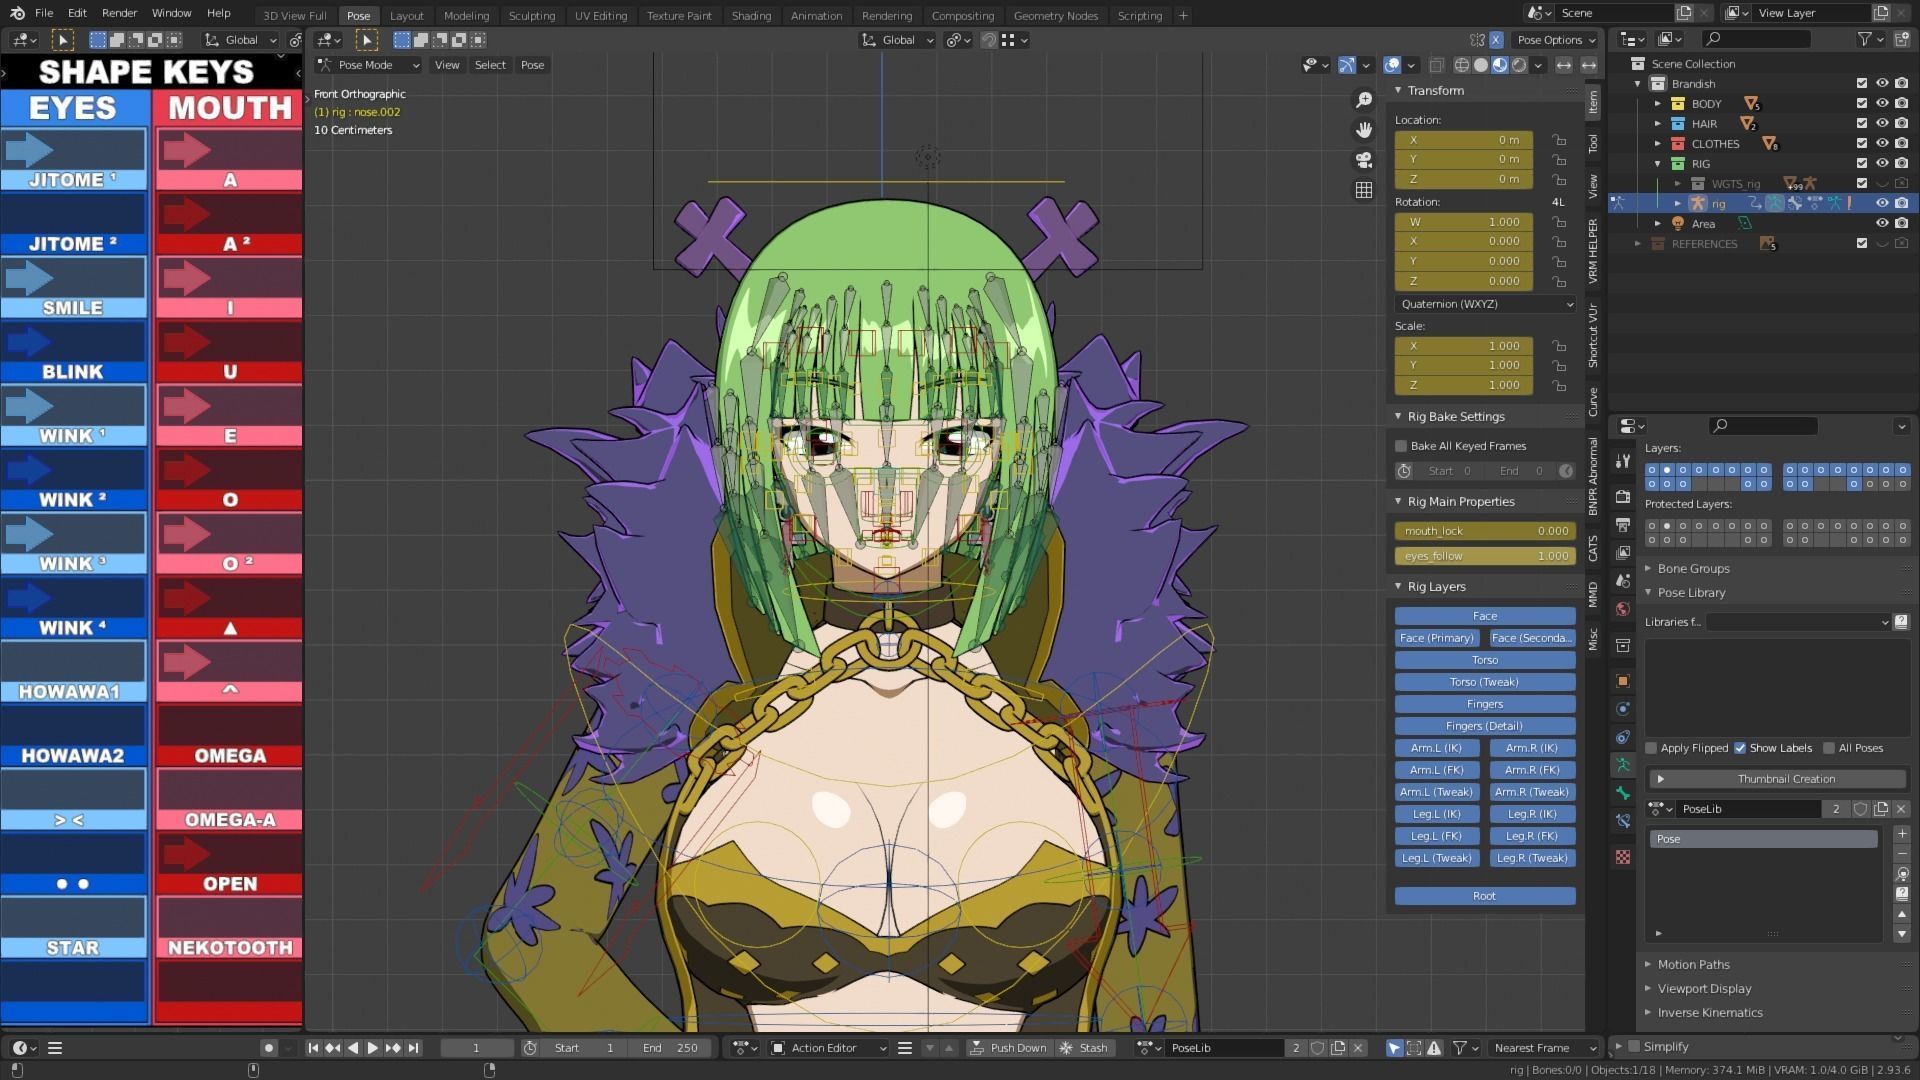Select wireframe viewport shading mode

(x=1461, y=65)
